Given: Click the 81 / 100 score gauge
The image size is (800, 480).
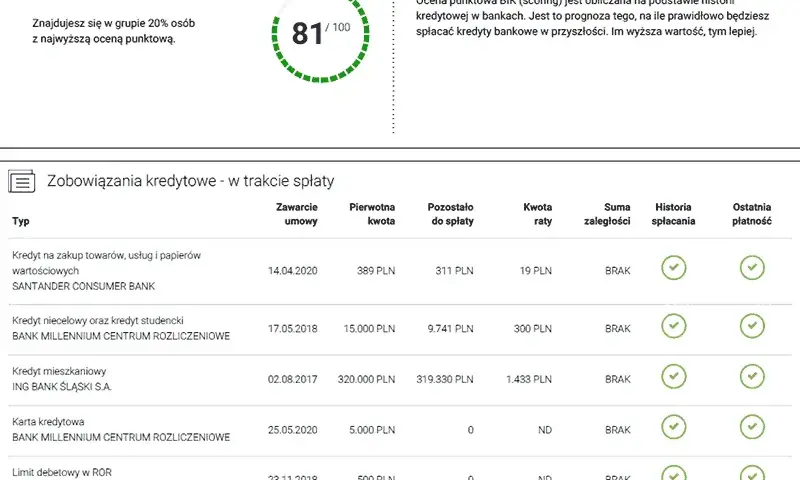Looking at the screenshot, I should (x=320, y=34).
